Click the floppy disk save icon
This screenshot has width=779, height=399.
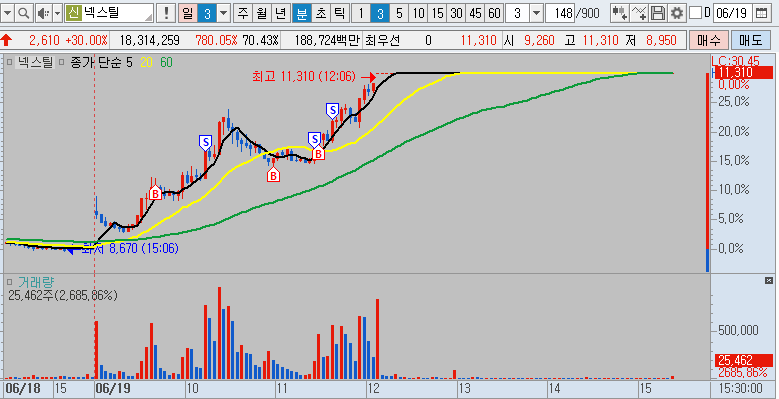pos(658,13)
